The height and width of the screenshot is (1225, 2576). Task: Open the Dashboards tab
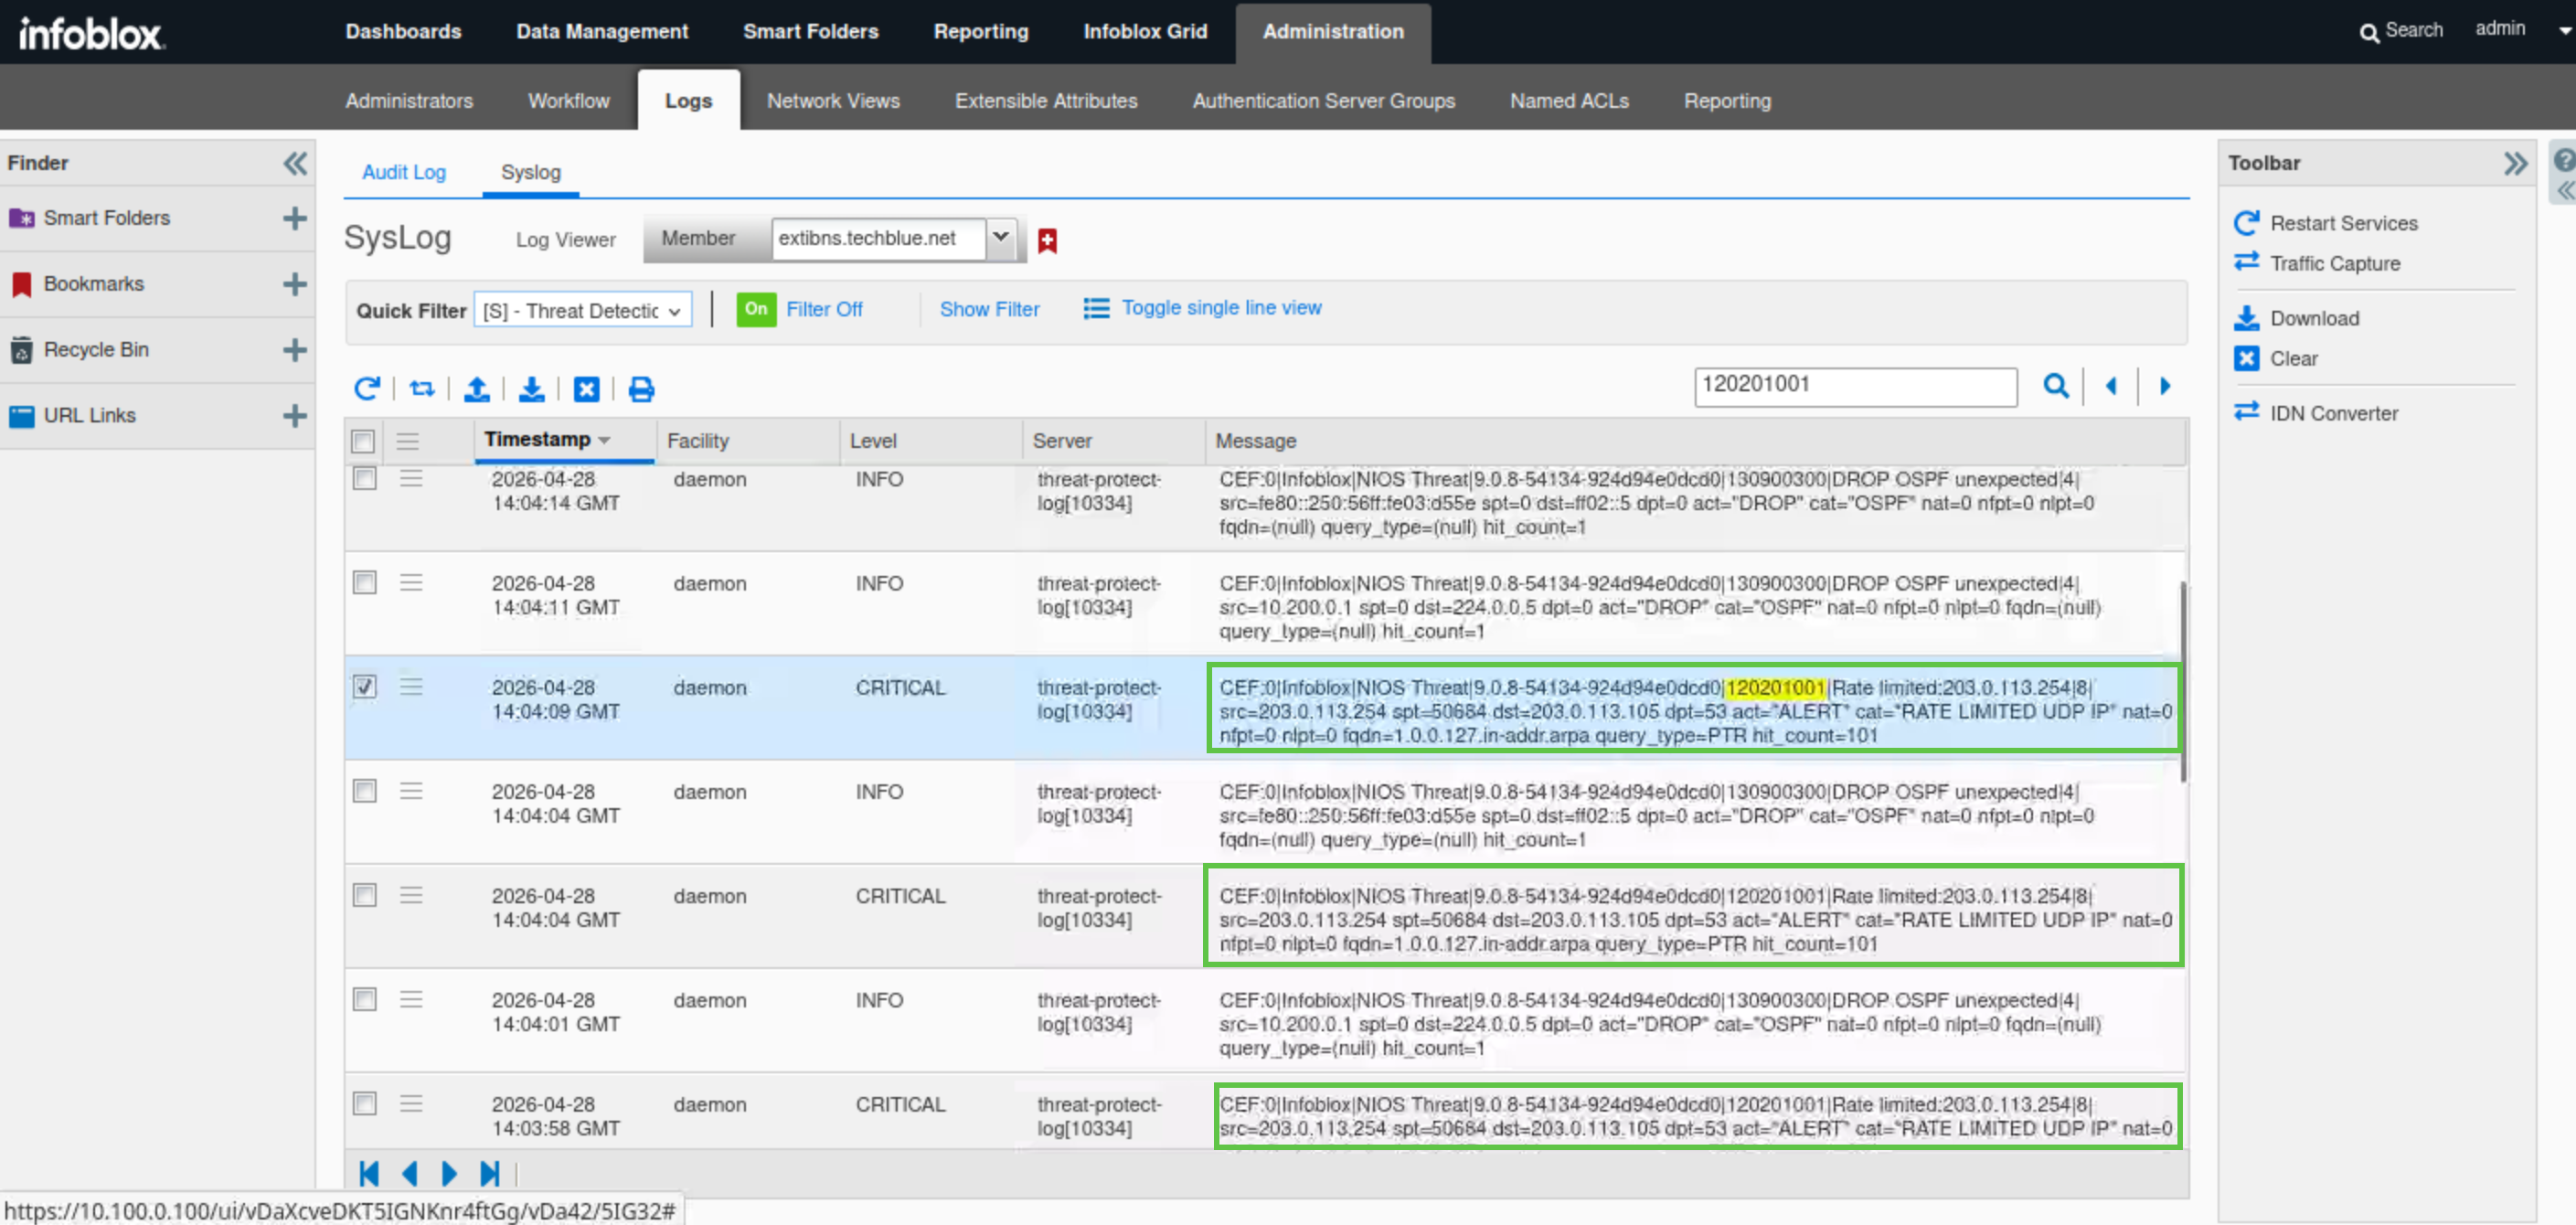tap(403, 31)
